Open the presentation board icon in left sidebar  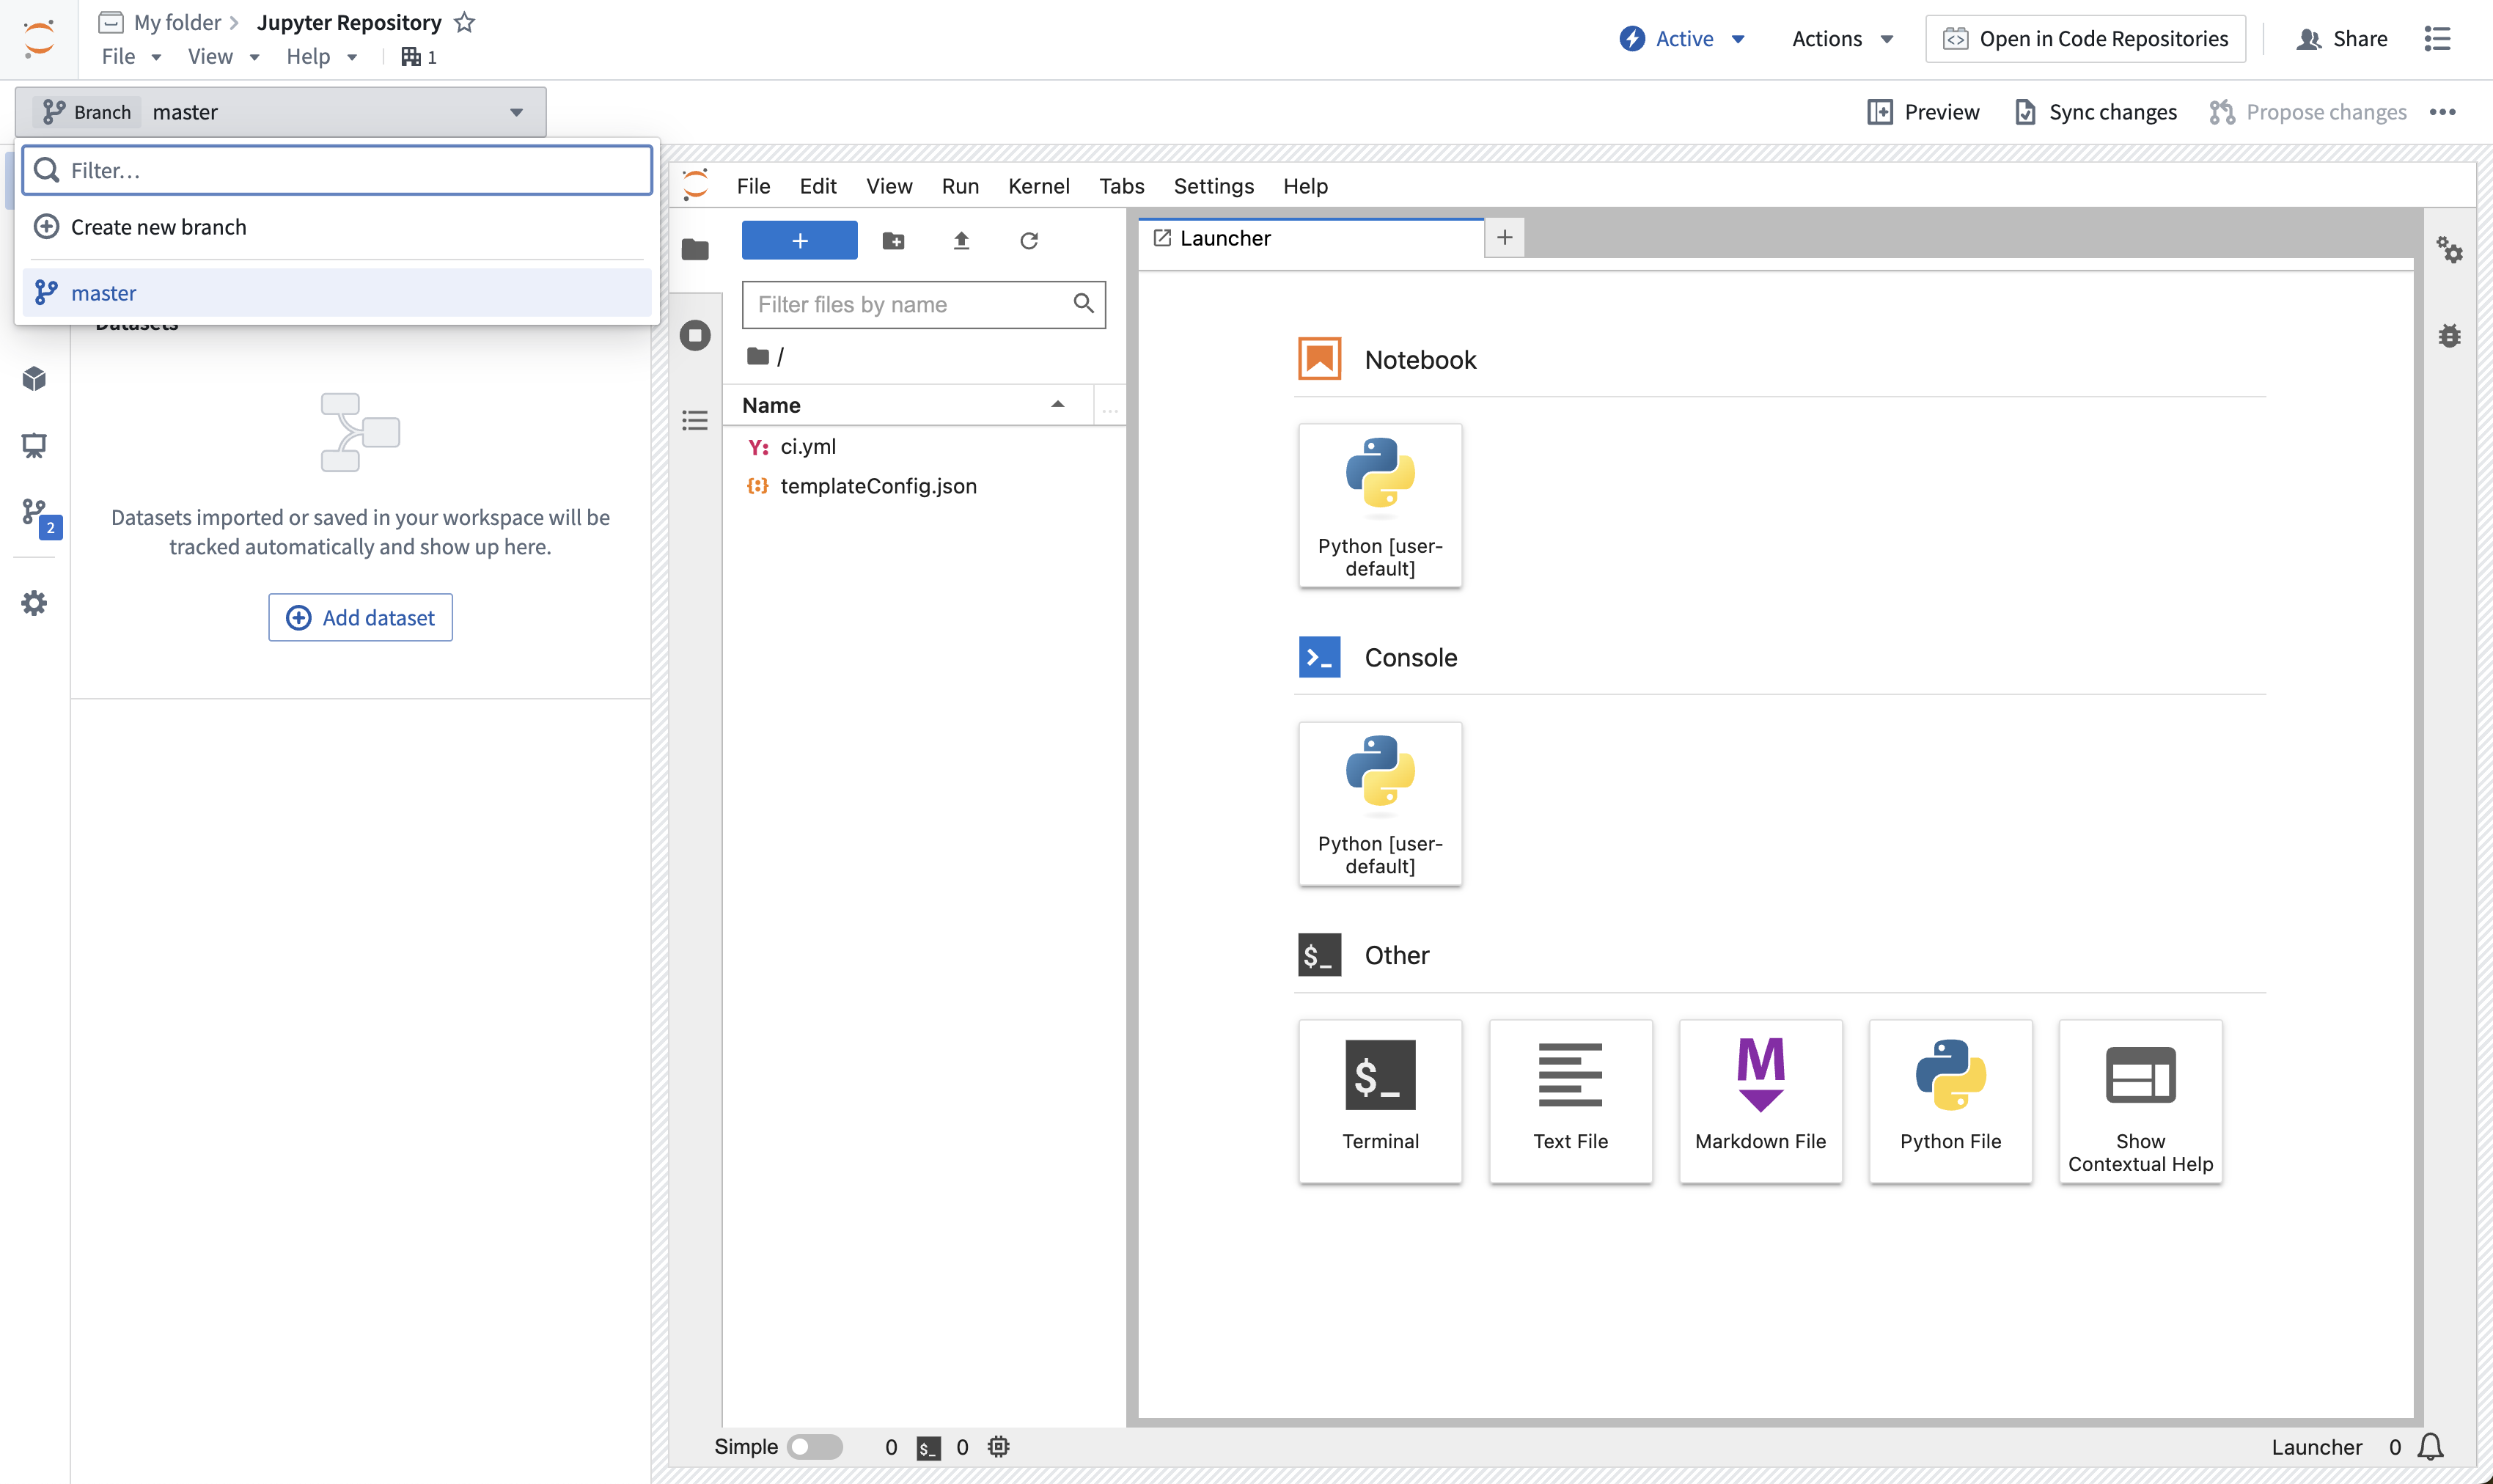pyautogui.click(x=34, y=446)
